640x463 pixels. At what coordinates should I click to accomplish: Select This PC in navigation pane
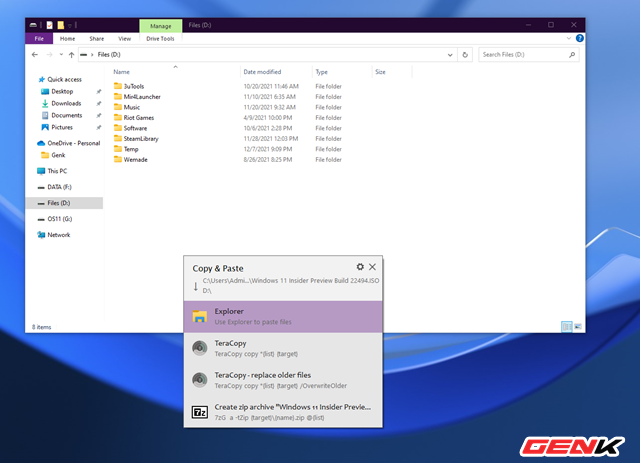pos(52,171)
